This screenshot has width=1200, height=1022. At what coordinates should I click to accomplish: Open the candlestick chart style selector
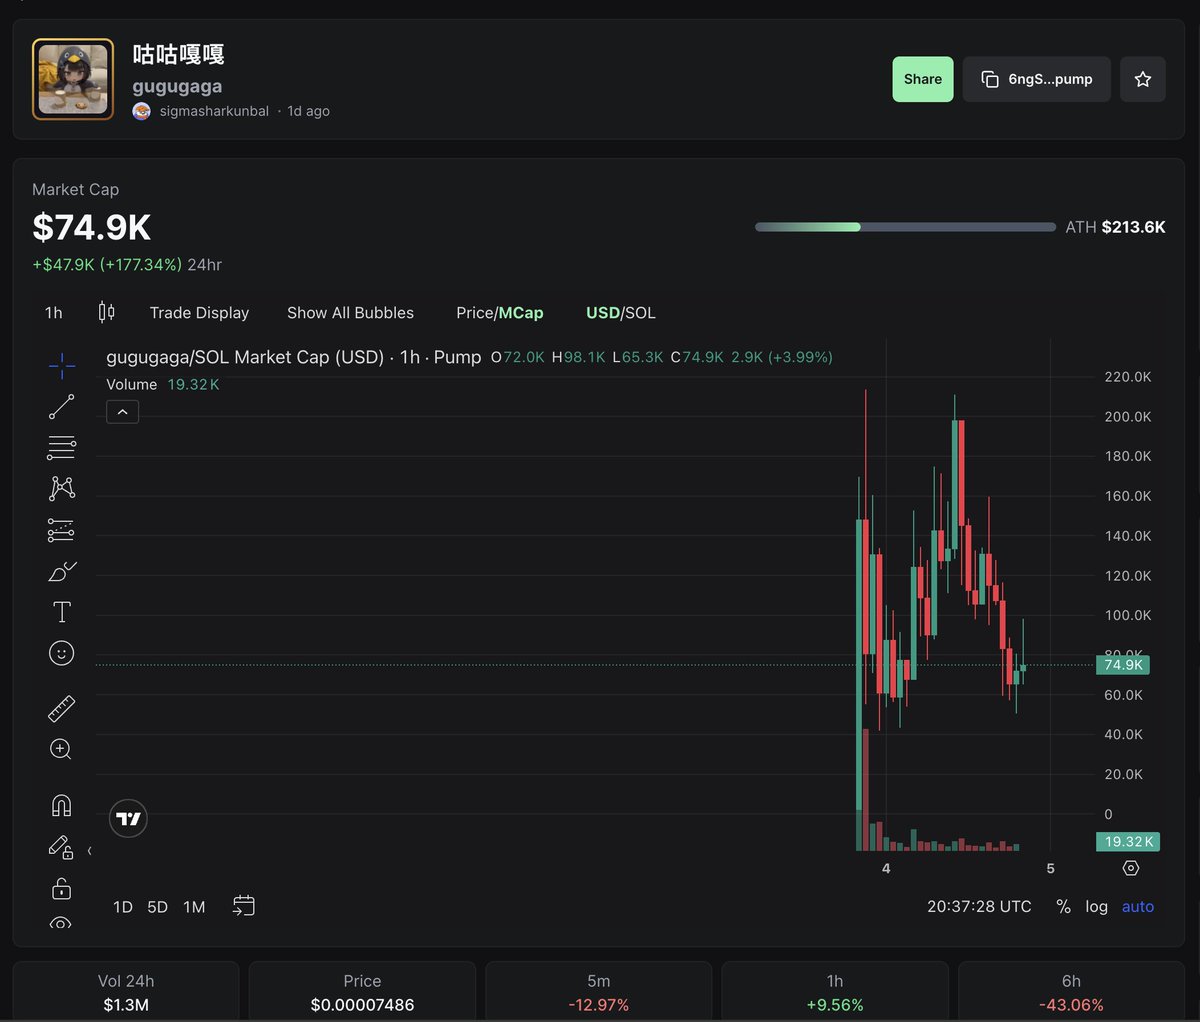click(x=106, y=313)
